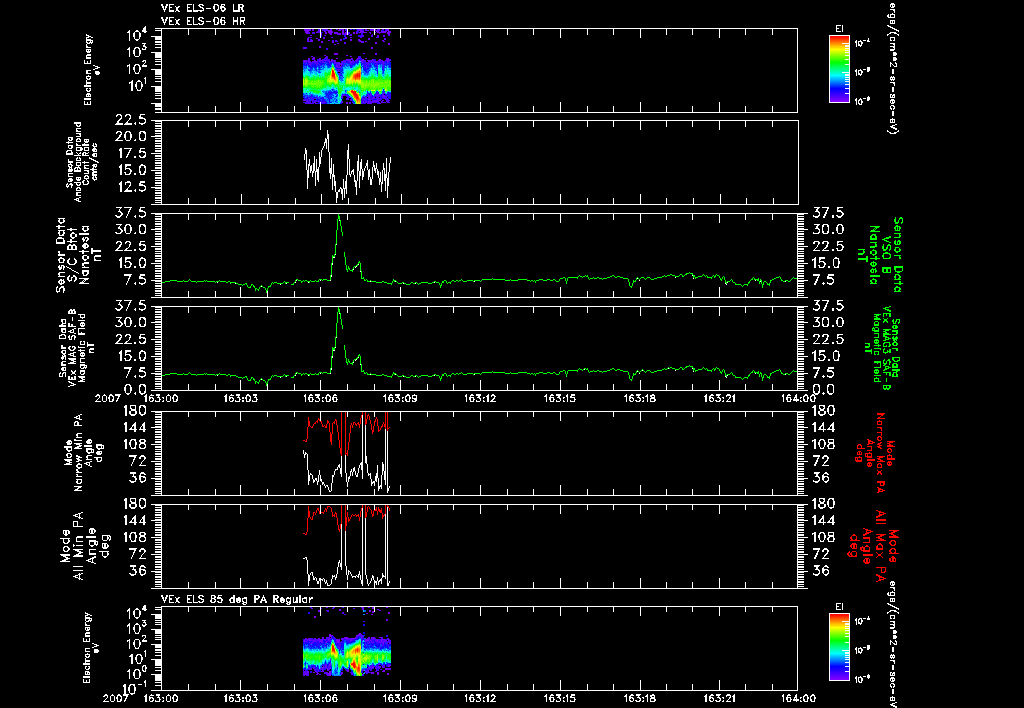The width and height of the screenshot is (1024, 708).
Task: Click the "Mode Narrow Min PA Angle" axis label
Action: click(82, 452)
